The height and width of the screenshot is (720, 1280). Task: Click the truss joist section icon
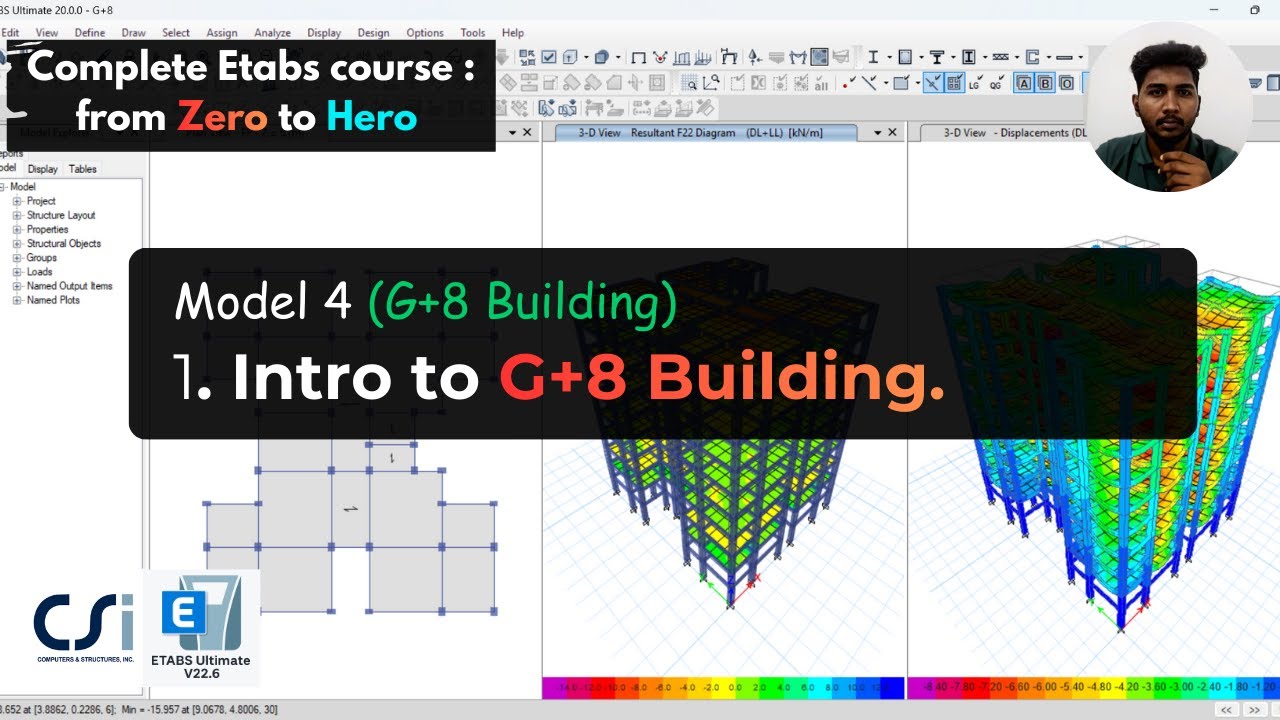pos(1000,57)
